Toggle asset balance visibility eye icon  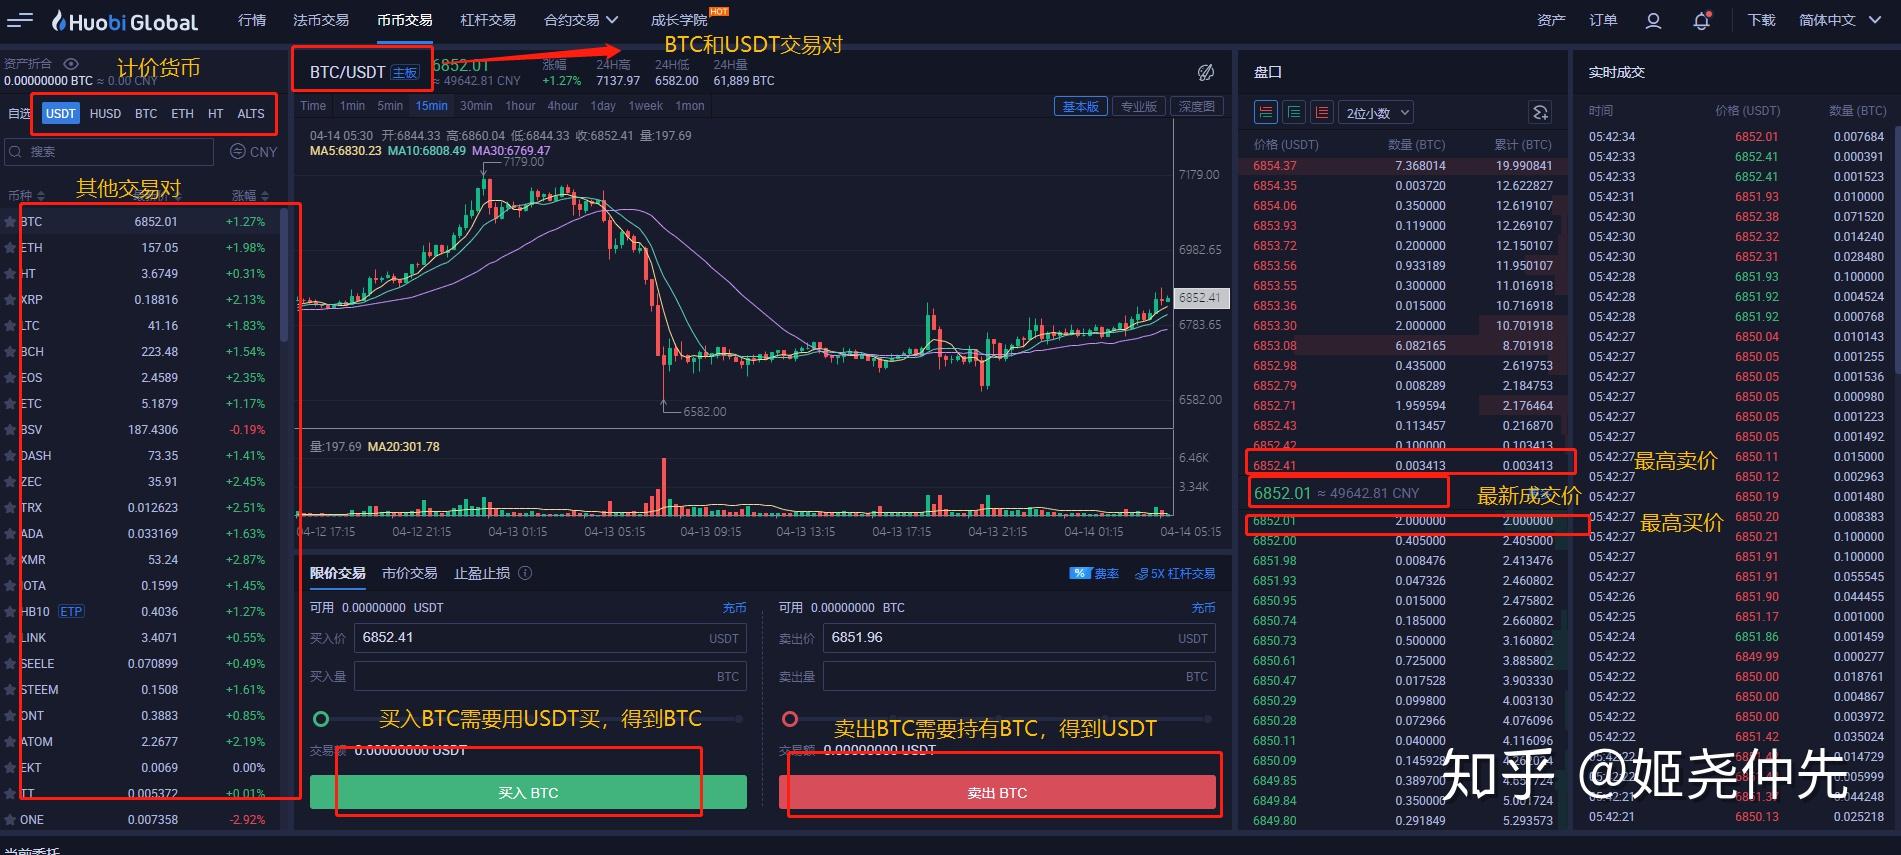pos(70,63)
